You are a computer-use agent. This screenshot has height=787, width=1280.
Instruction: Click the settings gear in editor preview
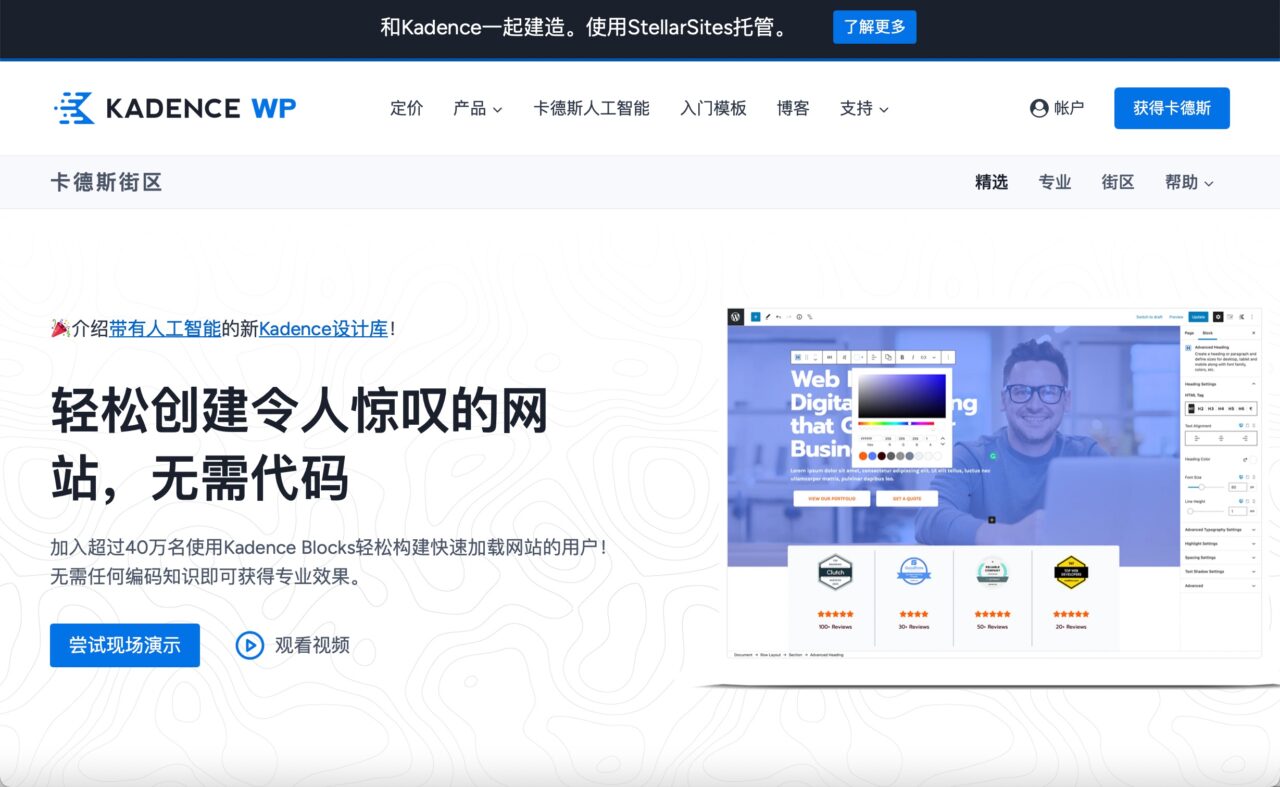click(1218, 316)
